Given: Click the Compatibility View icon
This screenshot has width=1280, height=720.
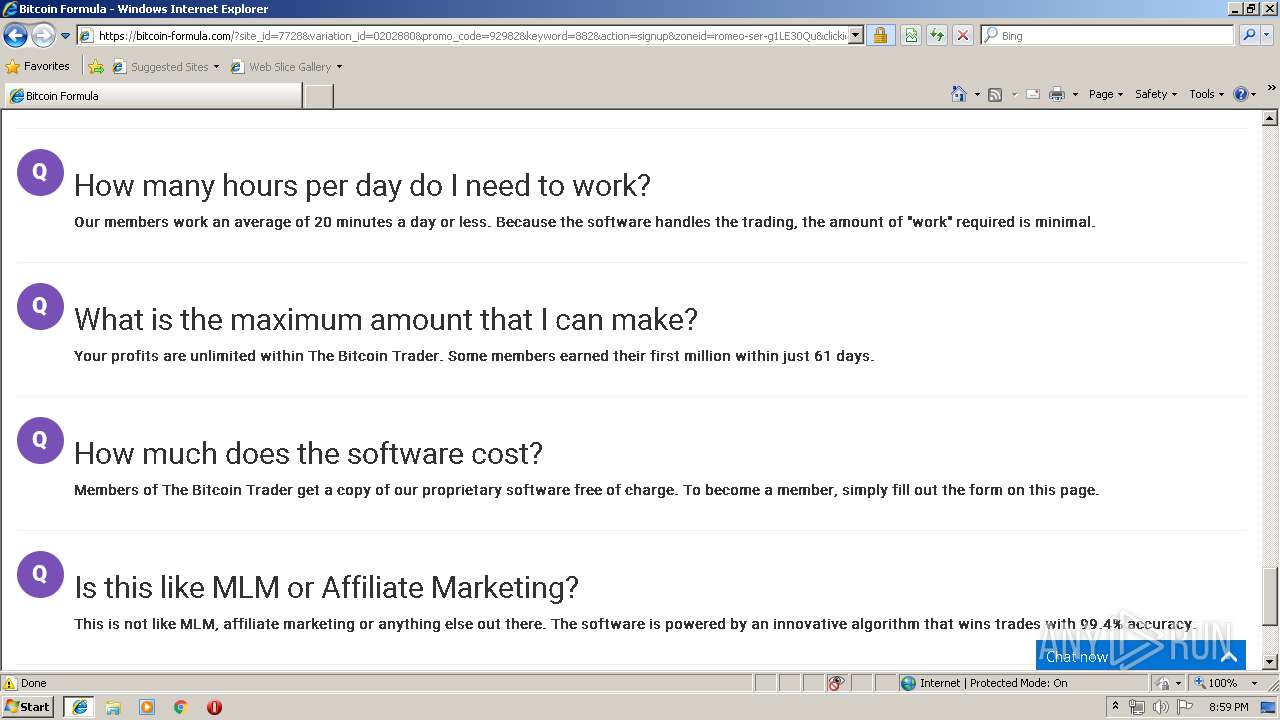Looking at the screenshot, I should 911,36.
